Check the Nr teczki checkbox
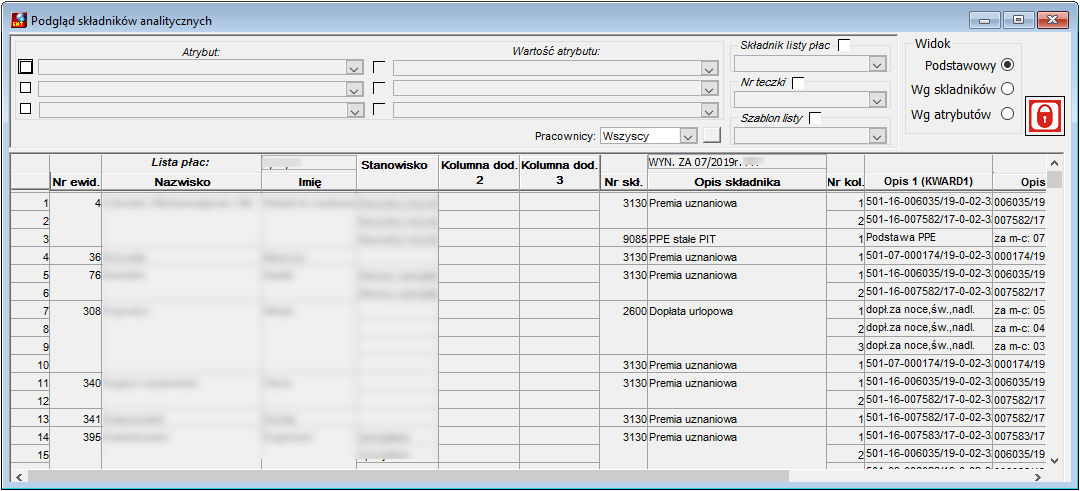Viewport: 1080px width, 491px height. point(799,82)
